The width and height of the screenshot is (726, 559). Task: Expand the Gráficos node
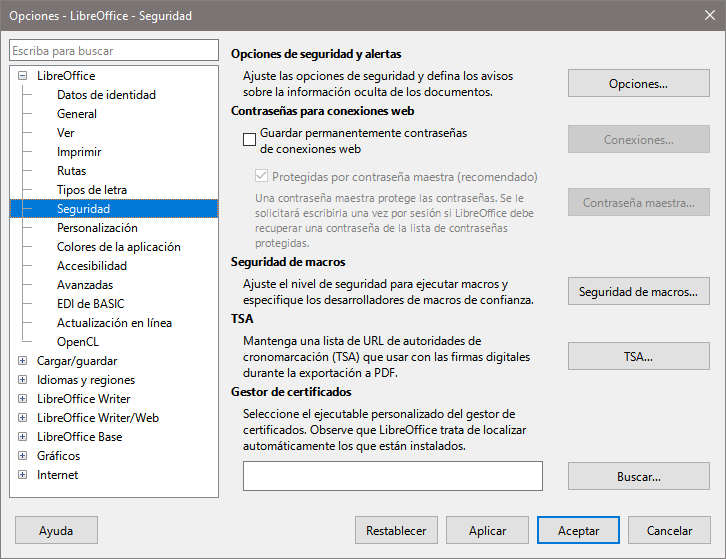pos(22,456)
